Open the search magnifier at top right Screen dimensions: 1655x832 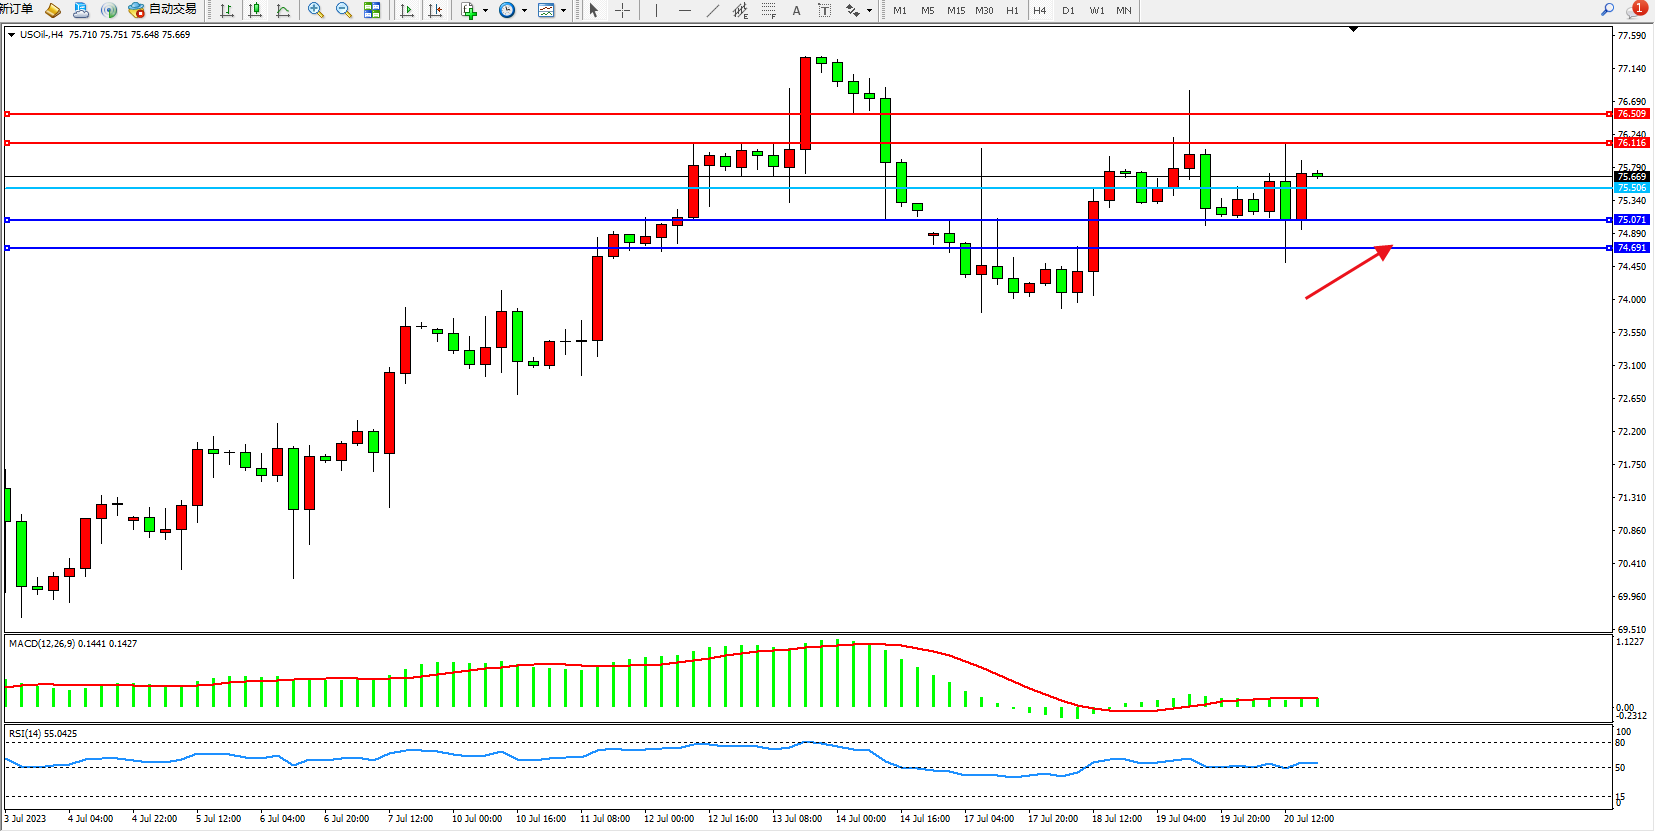click(1607, 9)
